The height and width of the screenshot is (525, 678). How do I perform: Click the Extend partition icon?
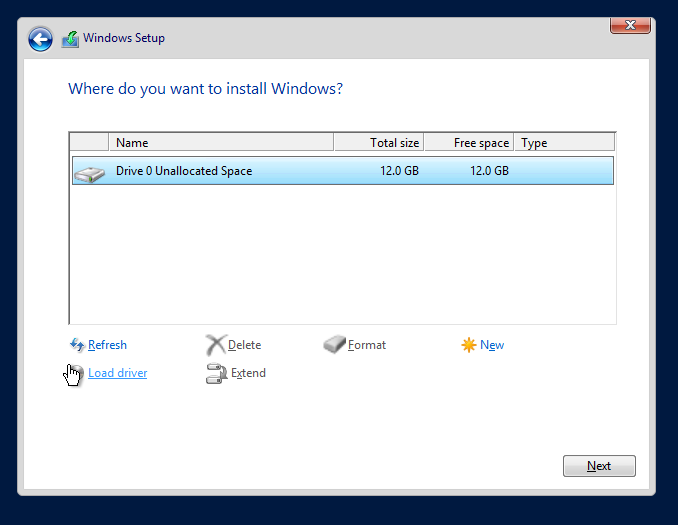(215, 373)
